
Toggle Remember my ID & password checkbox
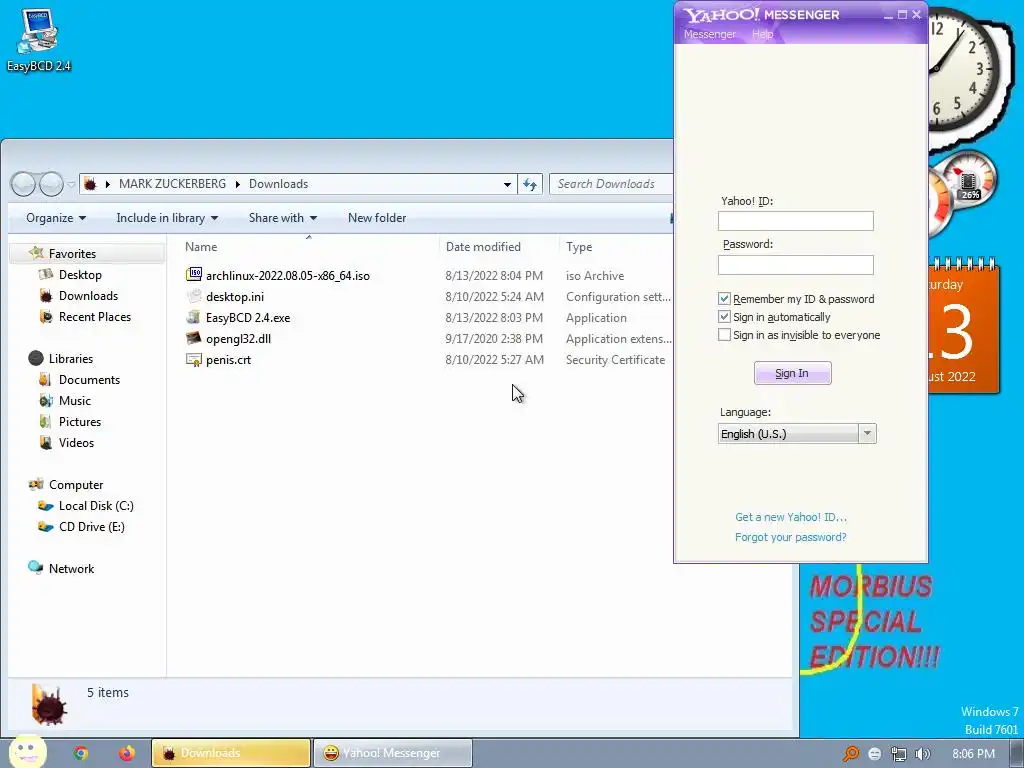[x=724, y=298]
